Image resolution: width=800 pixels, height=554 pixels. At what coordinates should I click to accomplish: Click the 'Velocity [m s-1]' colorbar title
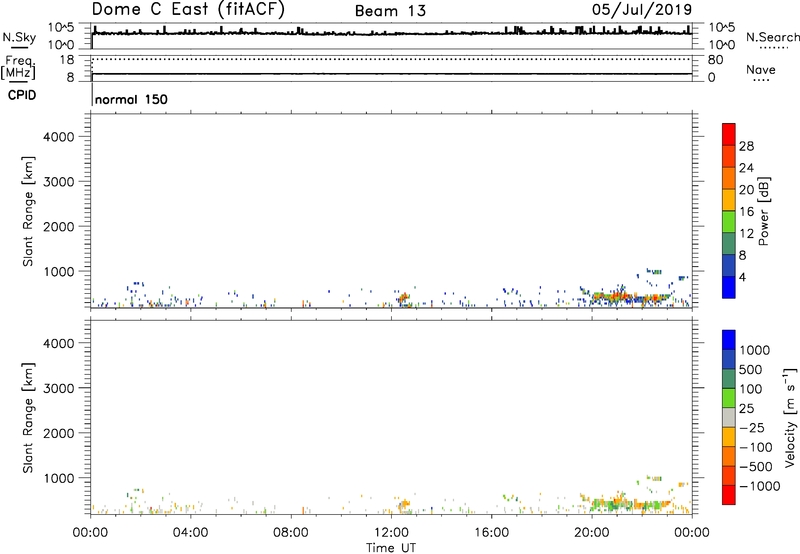790,417
